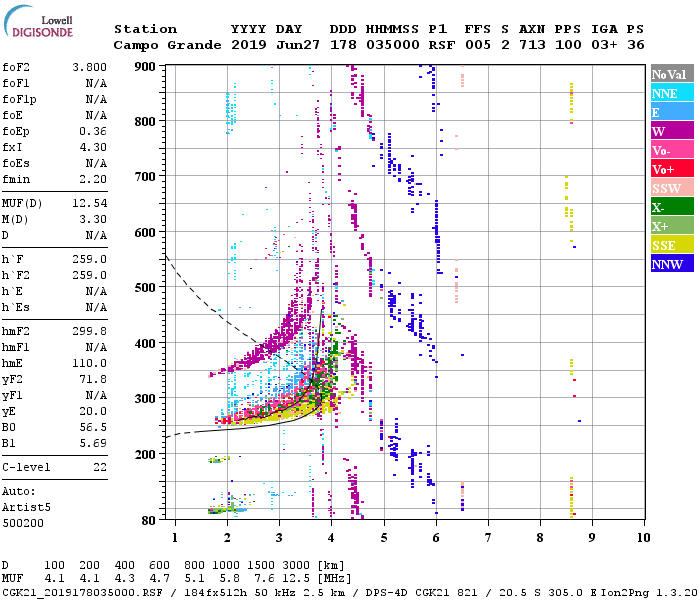The width and height of the screenshot is (700, 600).
Task: Click the foF2 value 3.800
Action: pos(89,67)
